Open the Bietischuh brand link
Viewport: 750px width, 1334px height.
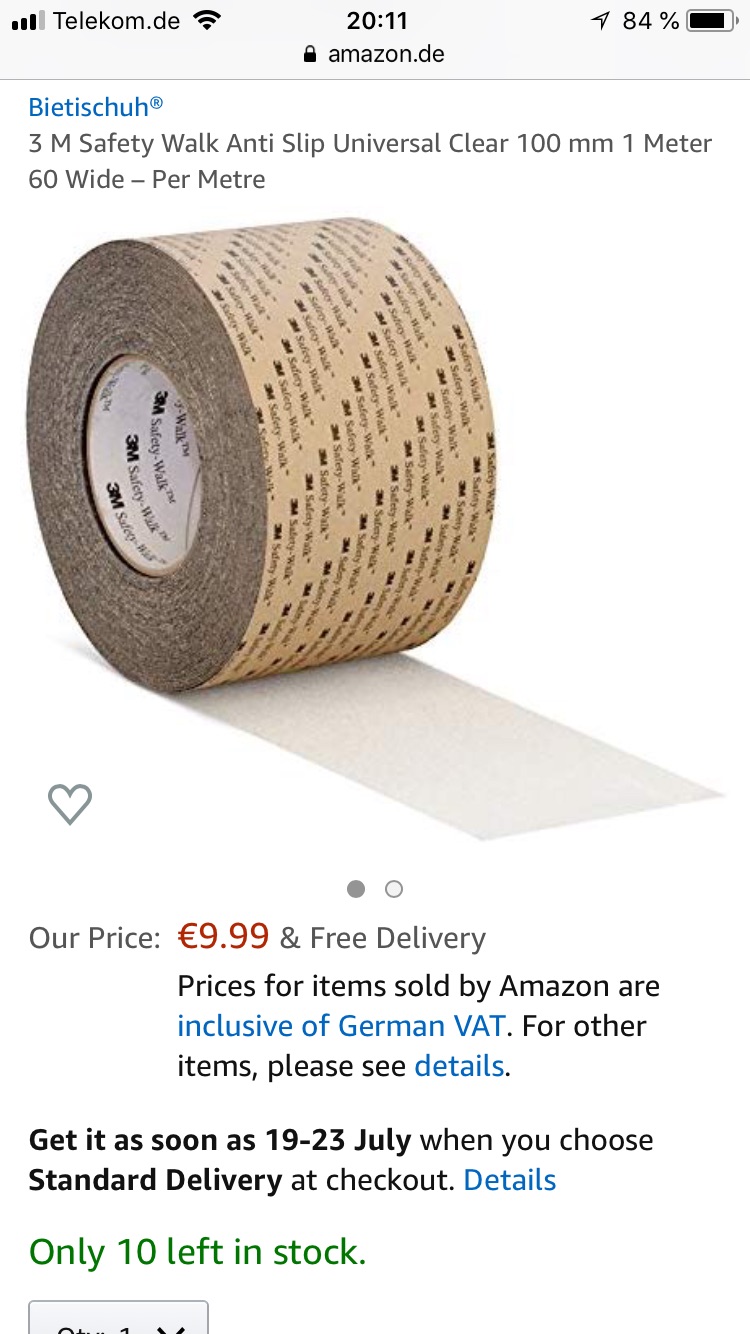point(96,107)
